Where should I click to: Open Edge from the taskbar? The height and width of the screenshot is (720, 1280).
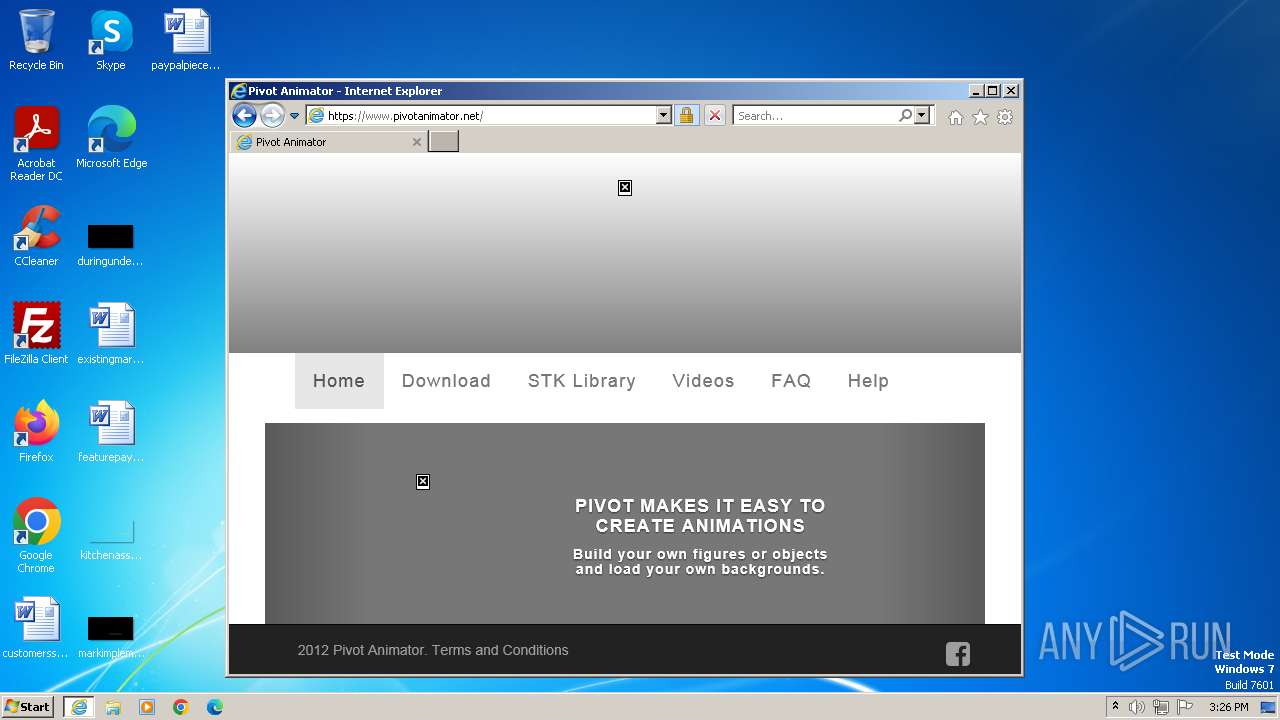click(215, 707)
